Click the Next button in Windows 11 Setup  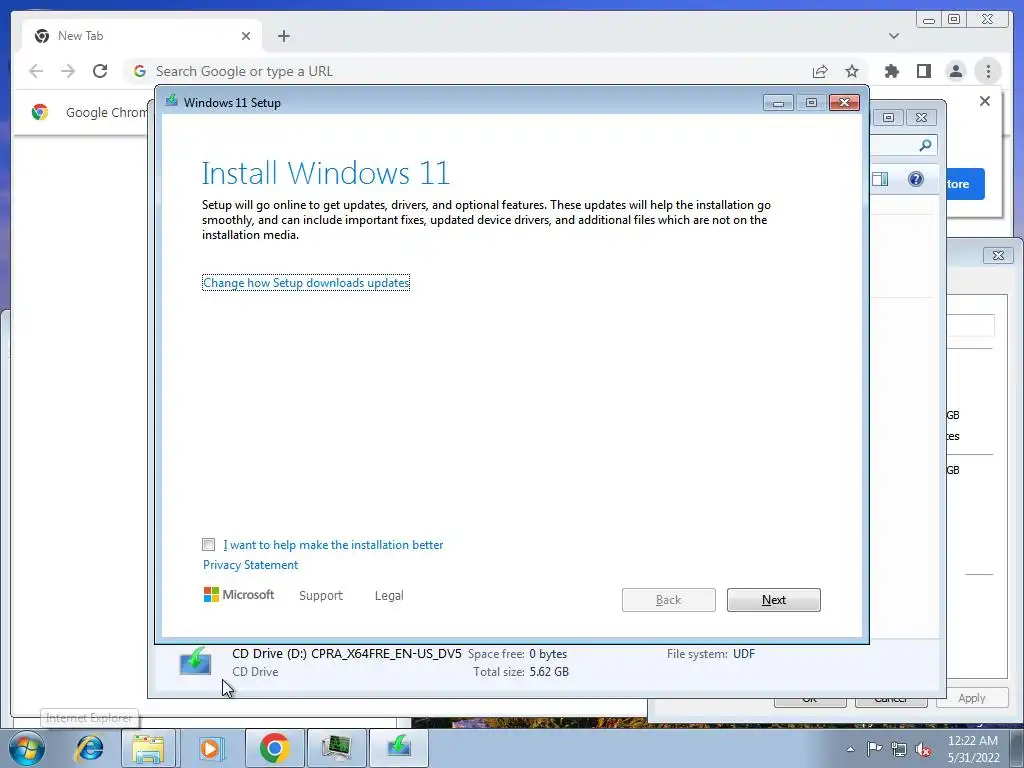tap(773, 600)
